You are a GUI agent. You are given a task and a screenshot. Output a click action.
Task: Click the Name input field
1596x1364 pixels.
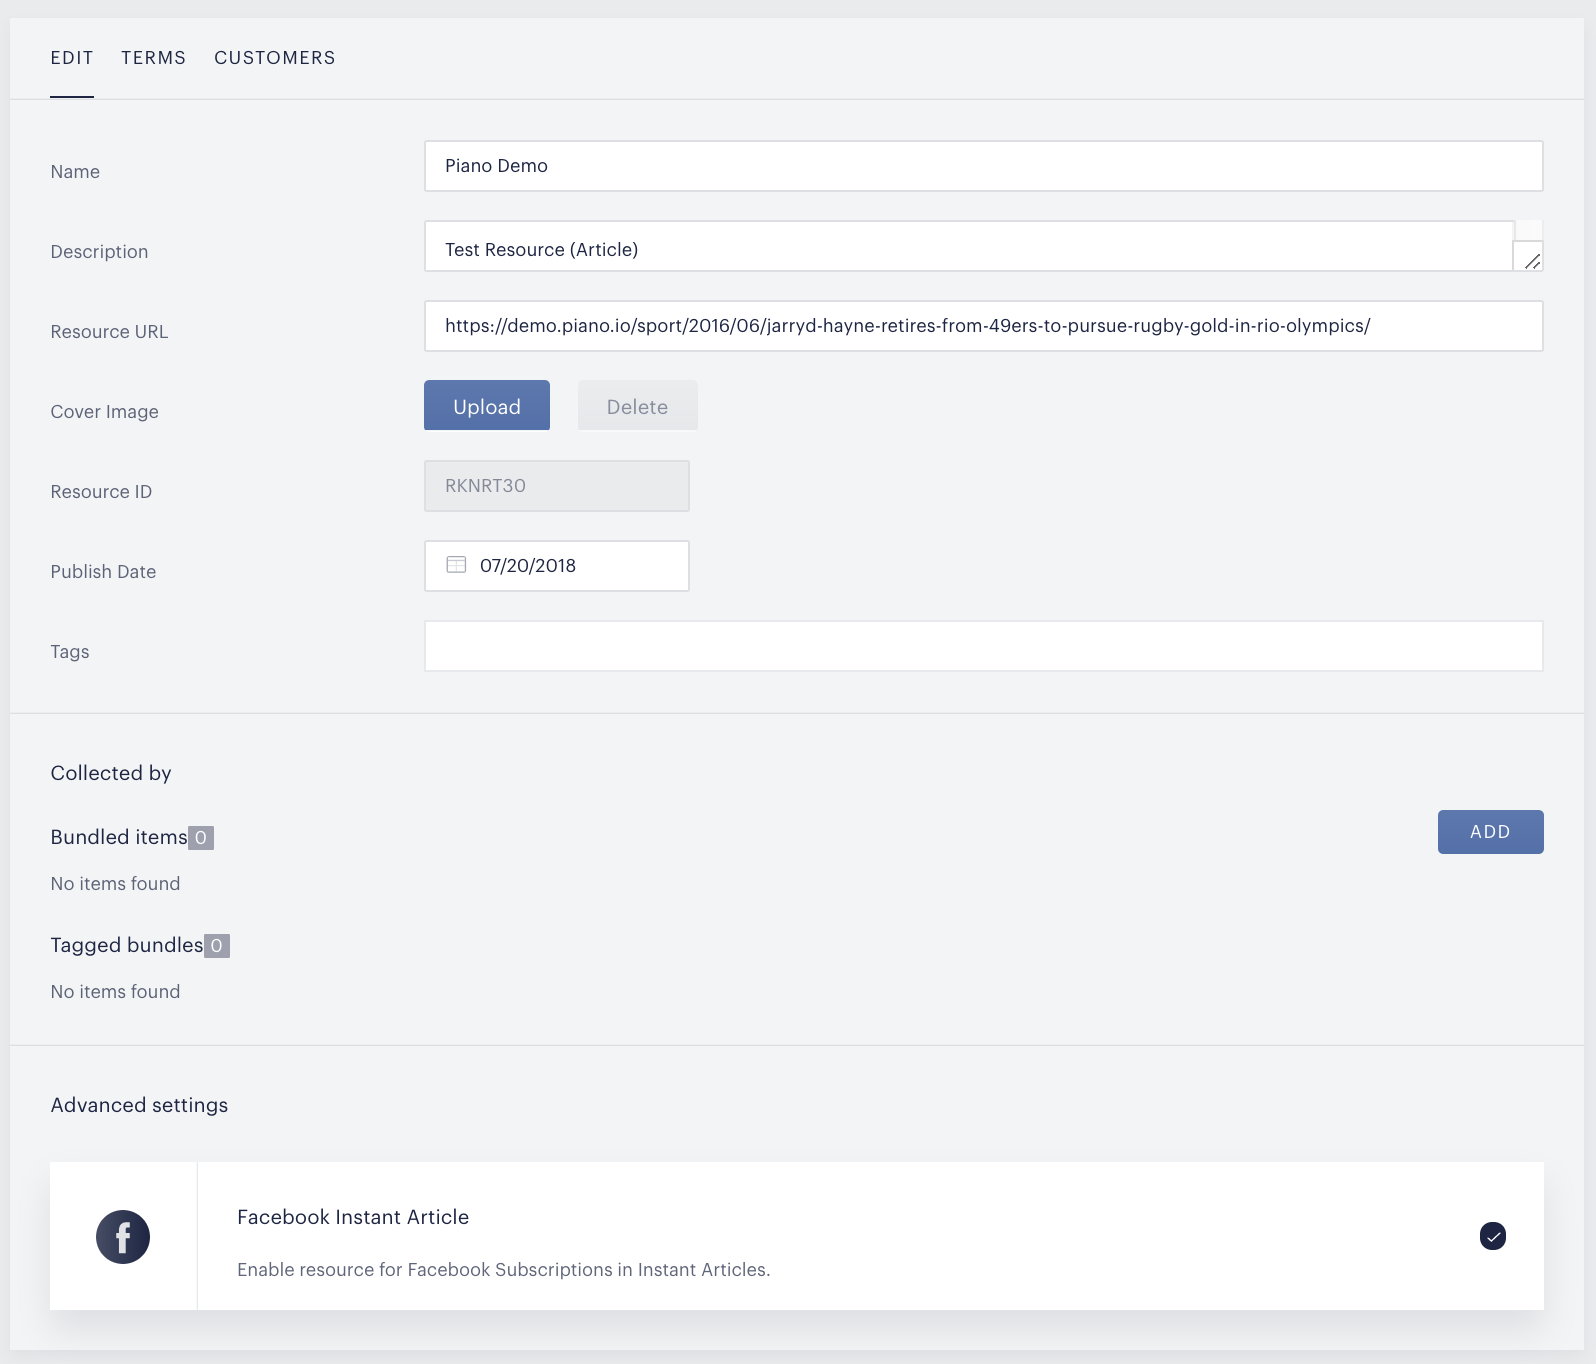point(983,166)
